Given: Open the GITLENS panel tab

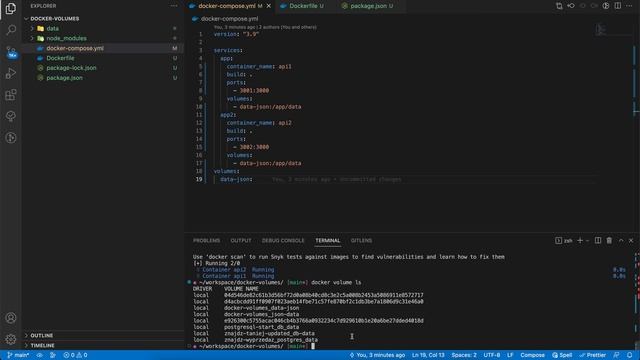Looking at the screenshot, I should point(361,240).
